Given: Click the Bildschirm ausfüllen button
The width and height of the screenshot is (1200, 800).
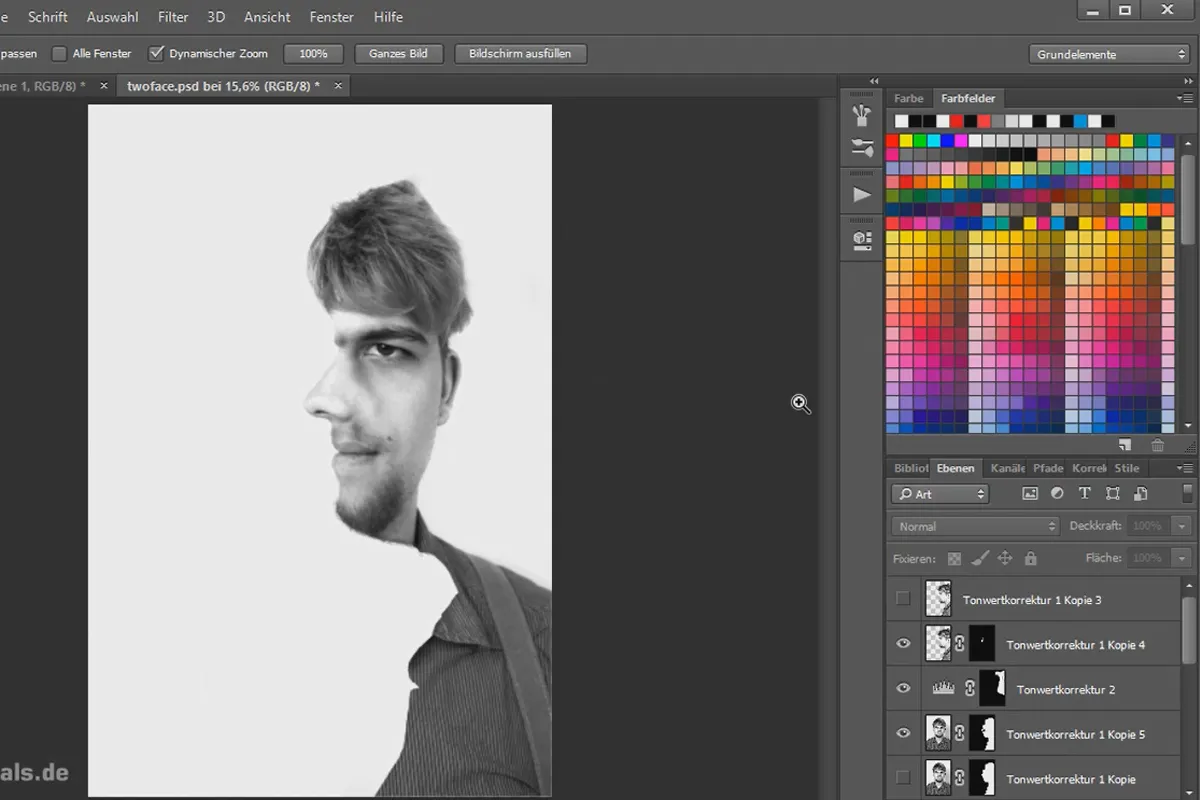Looking at the screenshot, I should 520,54.
